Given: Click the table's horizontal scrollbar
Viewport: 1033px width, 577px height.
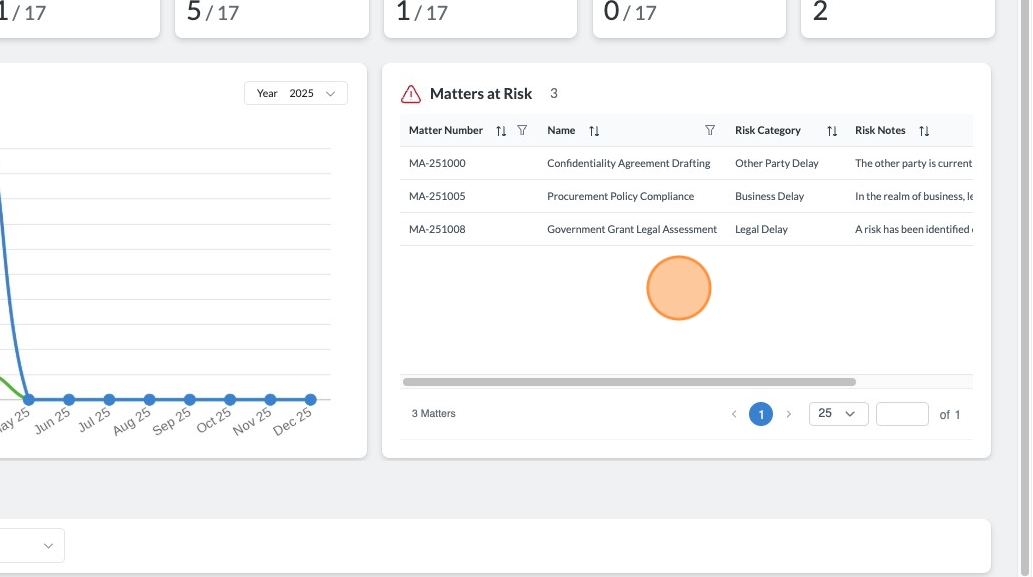Looking at the screenshot, I should click(x=629, y=382).
